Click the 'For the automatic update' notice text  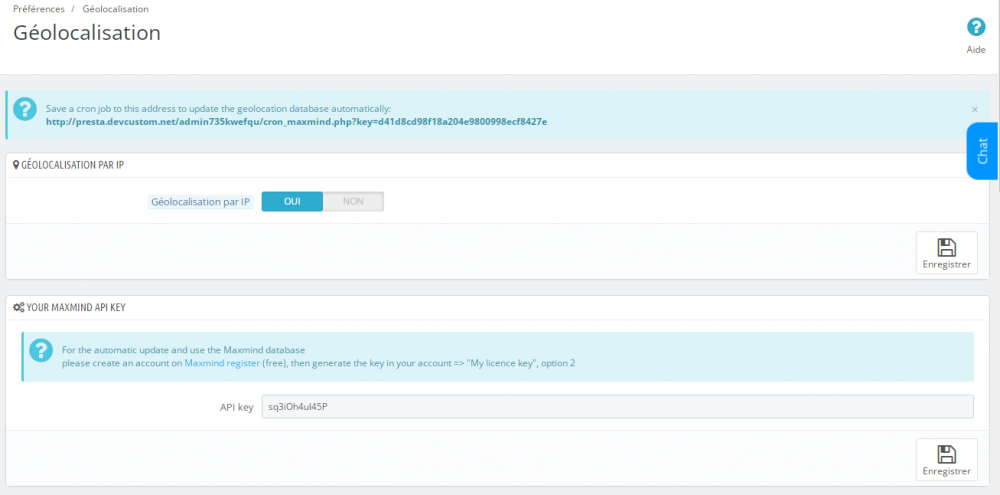coord(184,350)
